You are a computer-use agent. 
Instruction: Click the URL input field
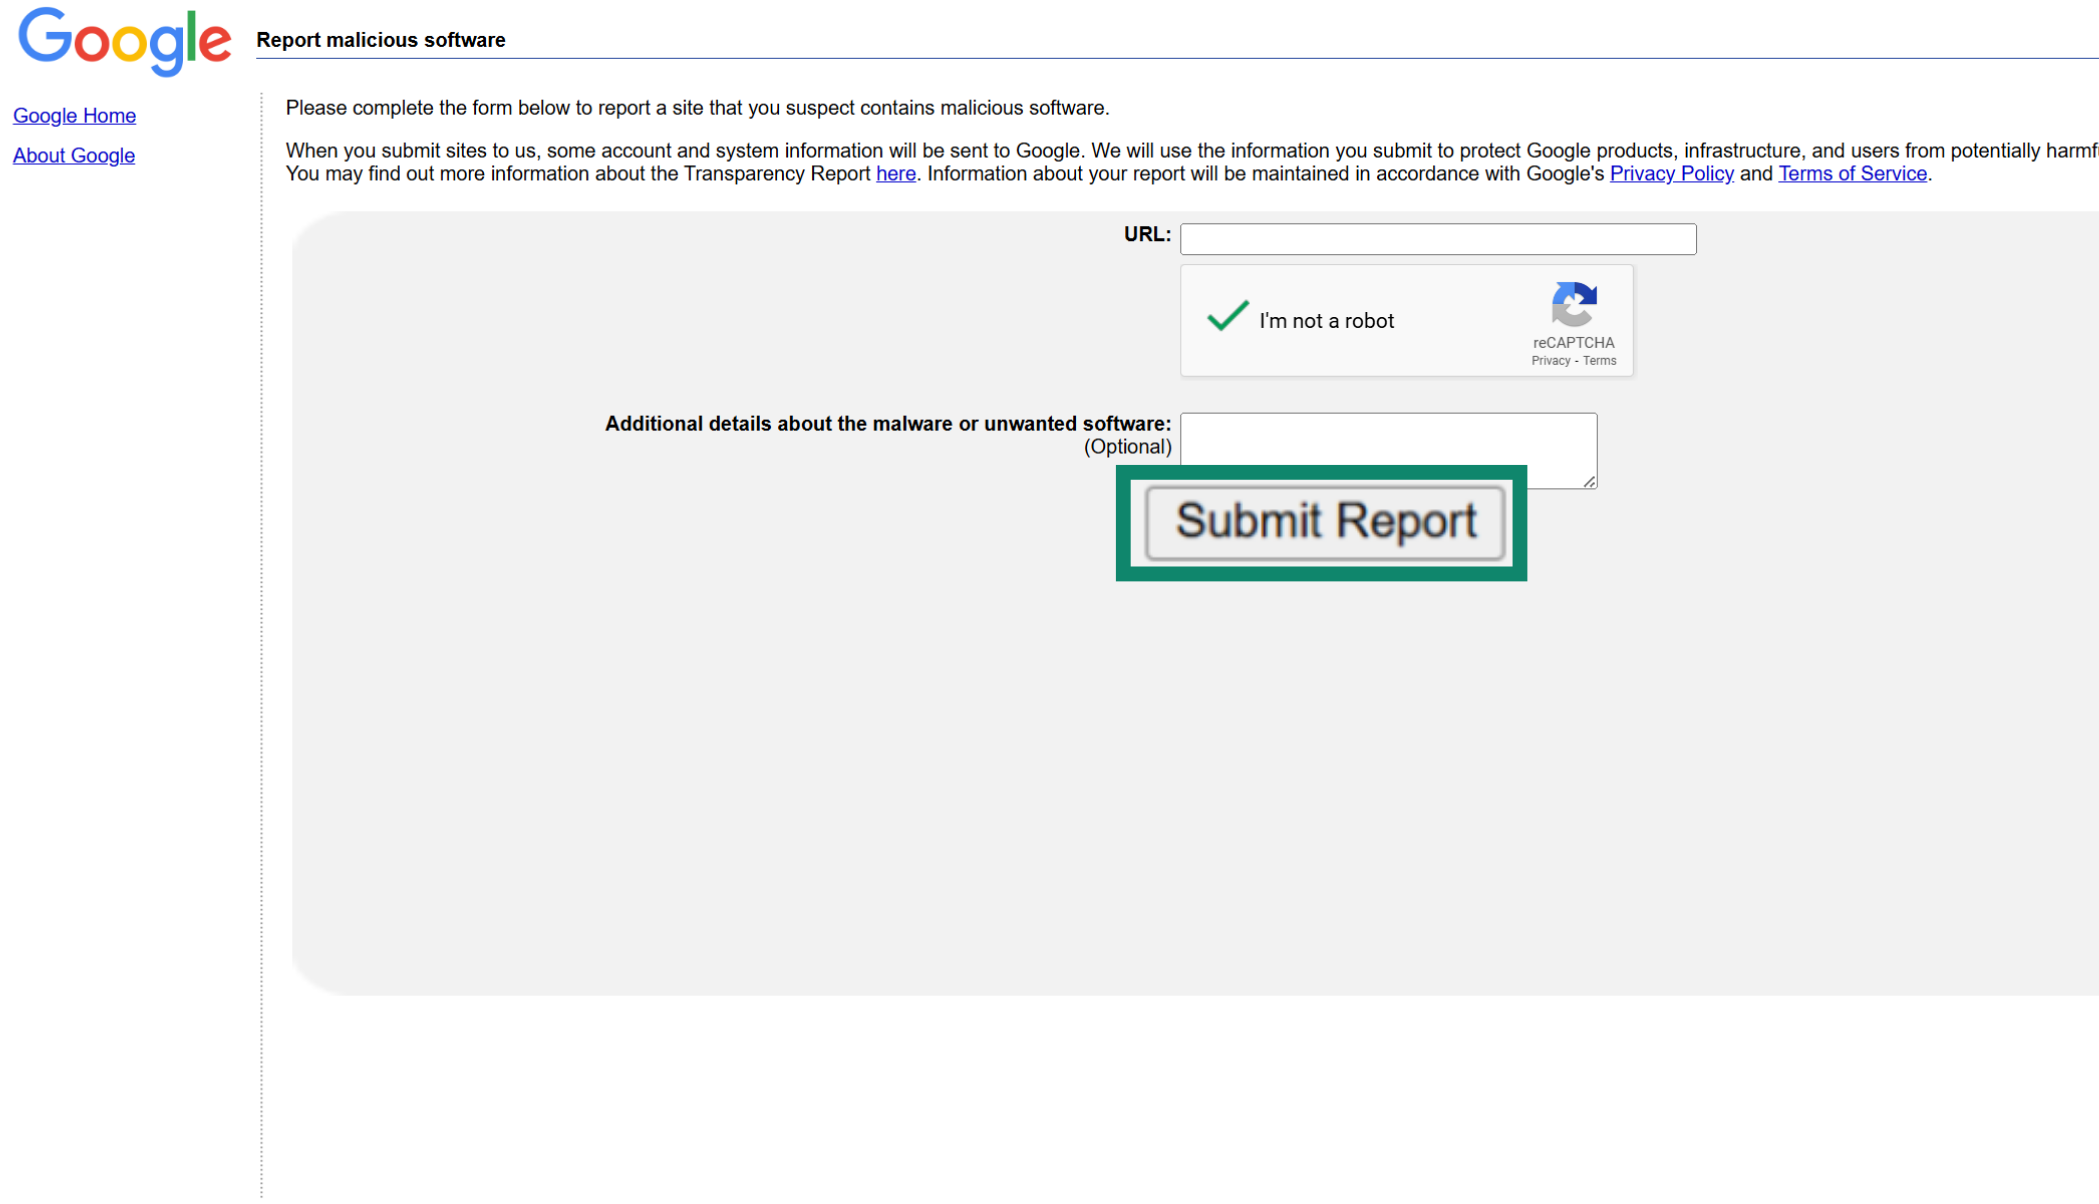[x=1437, y=238]
